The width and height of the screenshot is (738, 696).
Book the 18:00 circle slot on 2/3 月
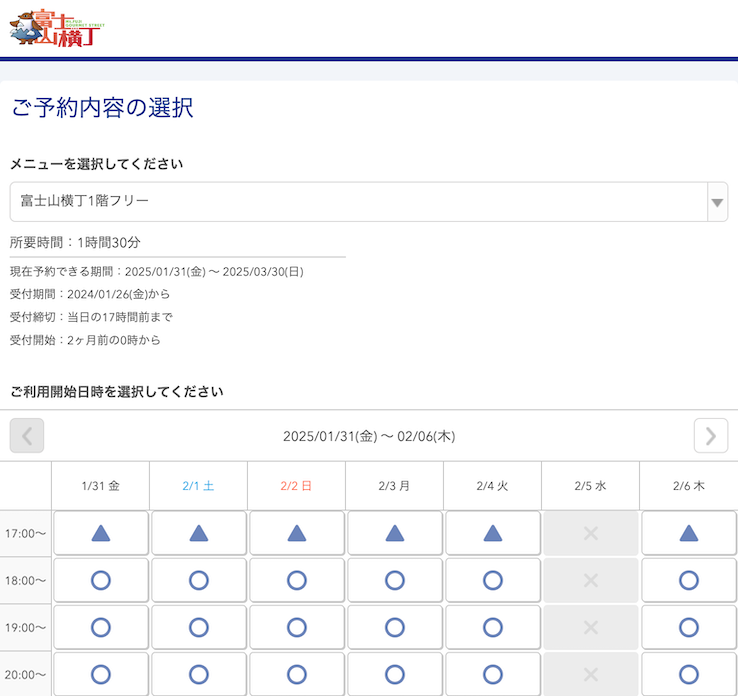394,580
